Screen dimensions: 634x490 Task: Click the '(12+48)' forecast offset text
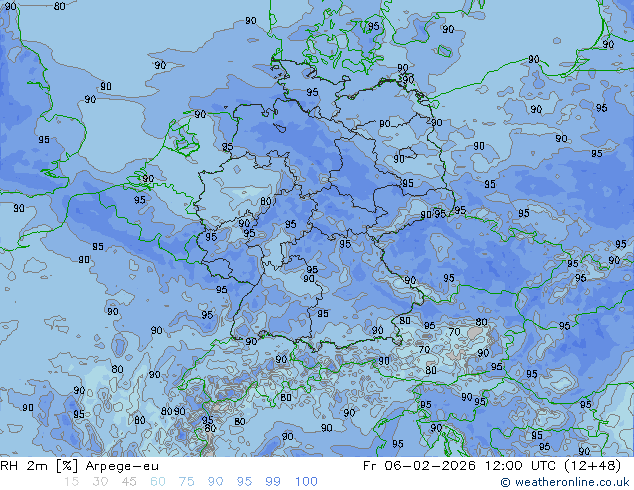592,466
